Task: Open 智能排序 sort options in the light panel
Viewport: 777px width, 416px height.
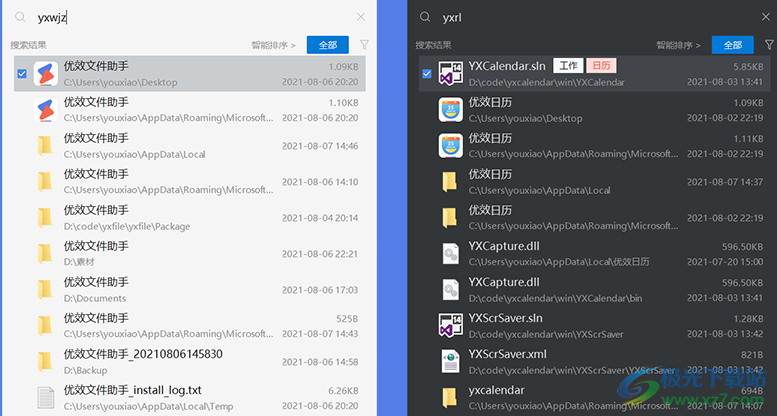Action: pos(273,45)
